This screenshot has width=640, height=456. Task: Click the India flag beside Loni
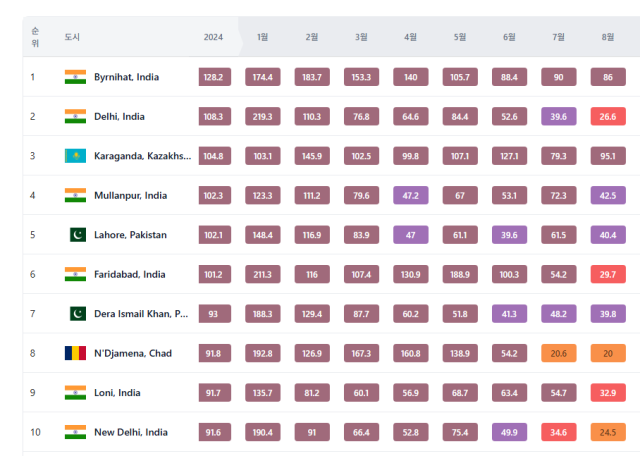point(75,393)
